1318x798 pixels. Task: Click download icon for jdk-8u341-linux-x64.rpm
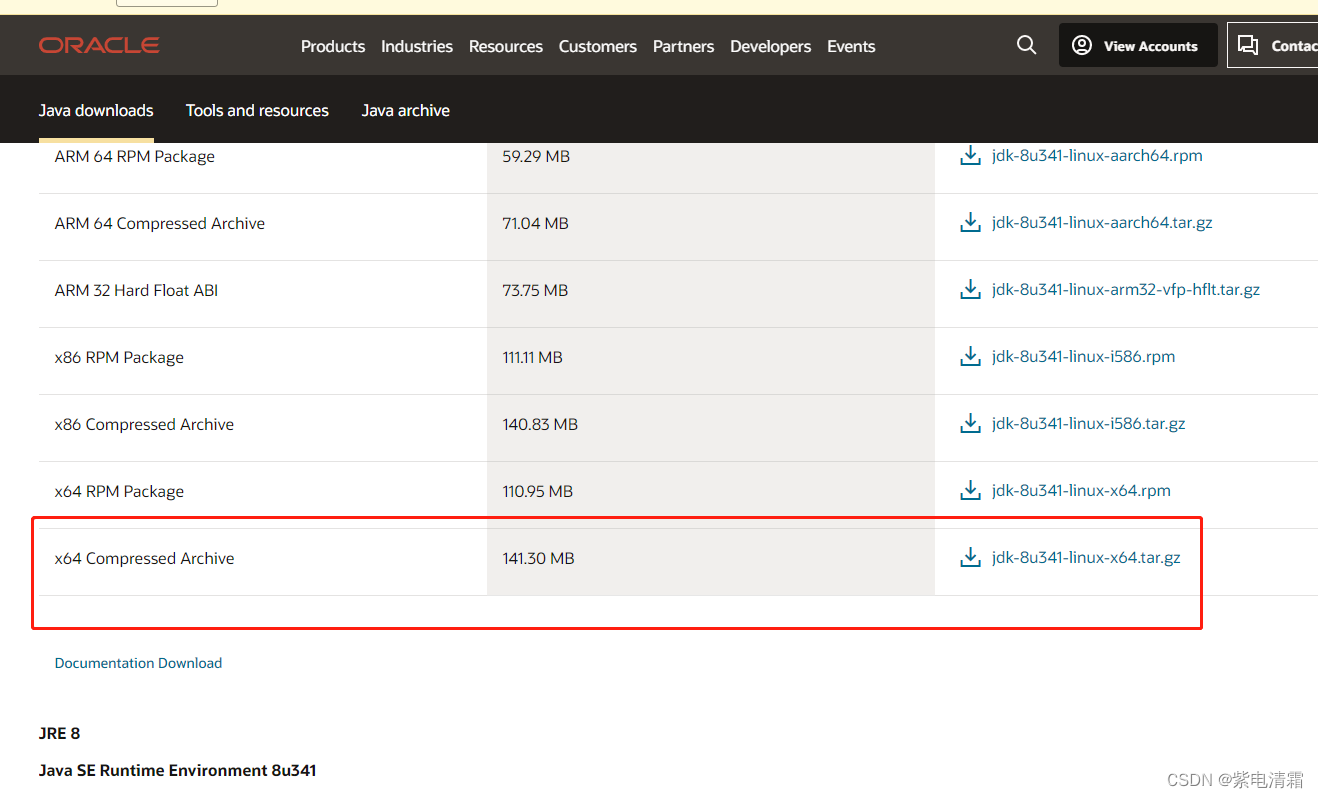[x=970, y=491]
